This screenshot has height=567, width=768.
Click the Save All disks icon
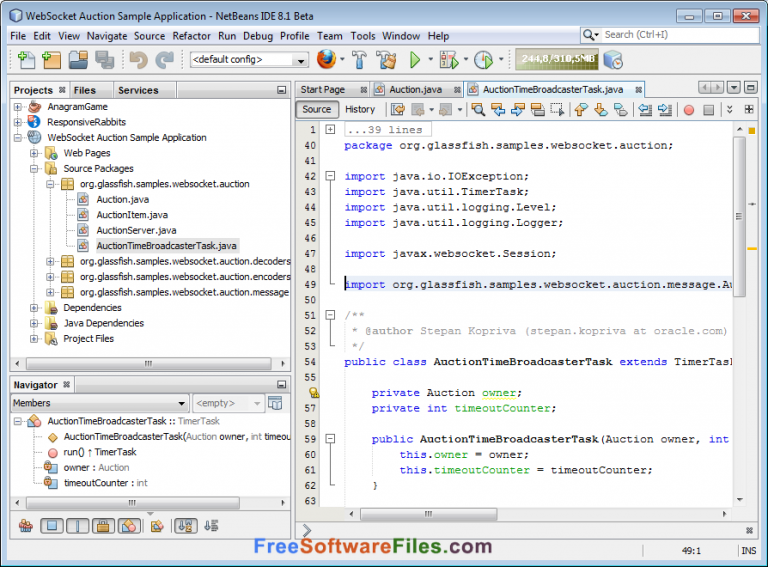click(x=104, y=60)
